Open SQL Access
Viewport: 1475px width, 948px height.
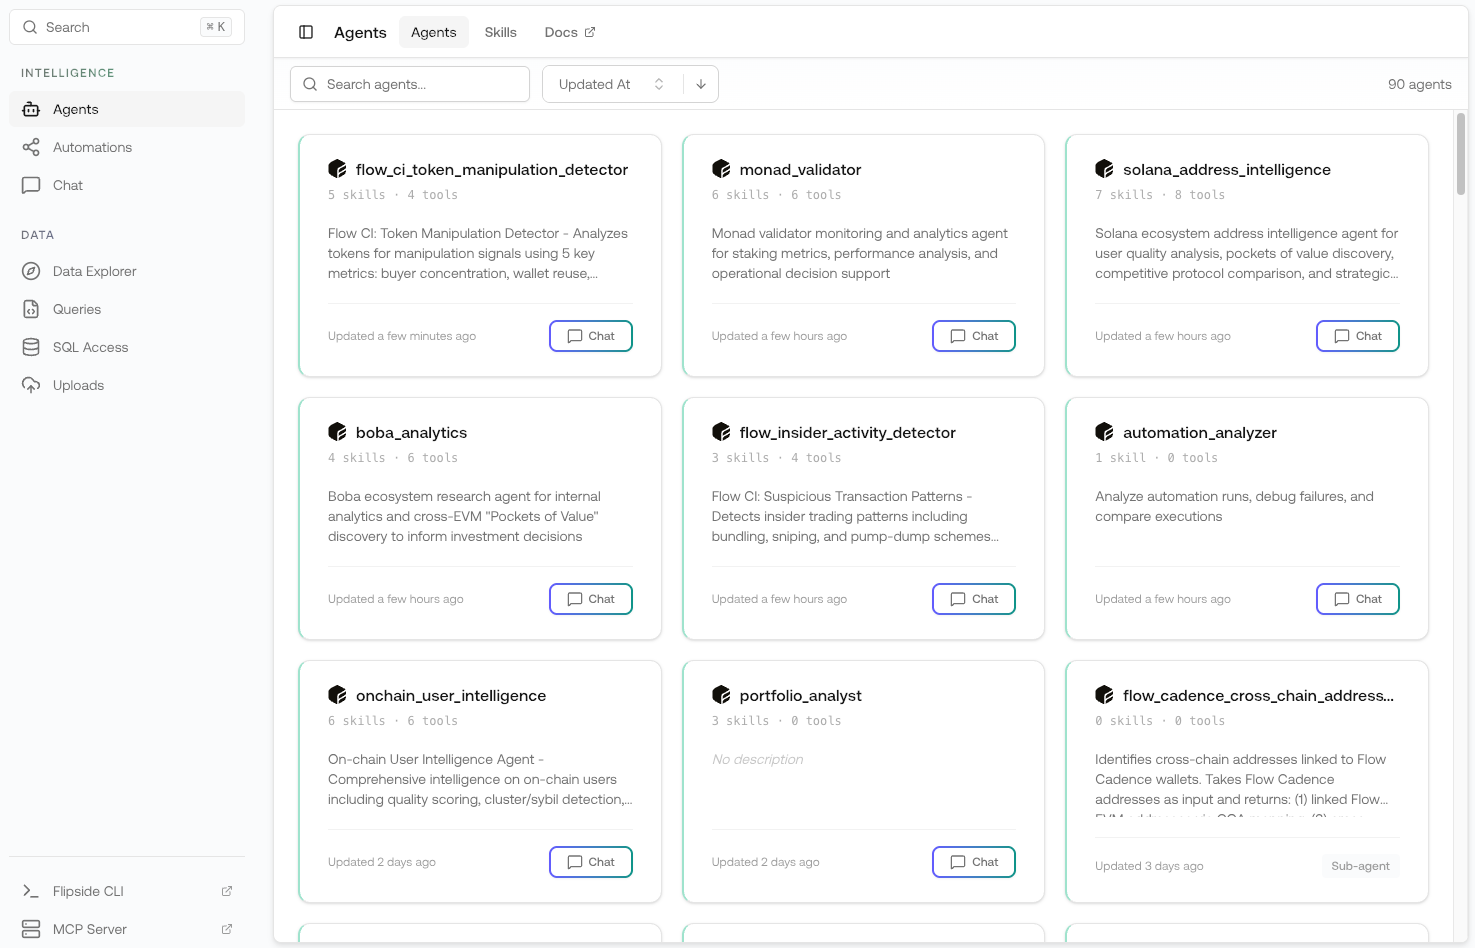pyautogui.click(x=90, y=347)
